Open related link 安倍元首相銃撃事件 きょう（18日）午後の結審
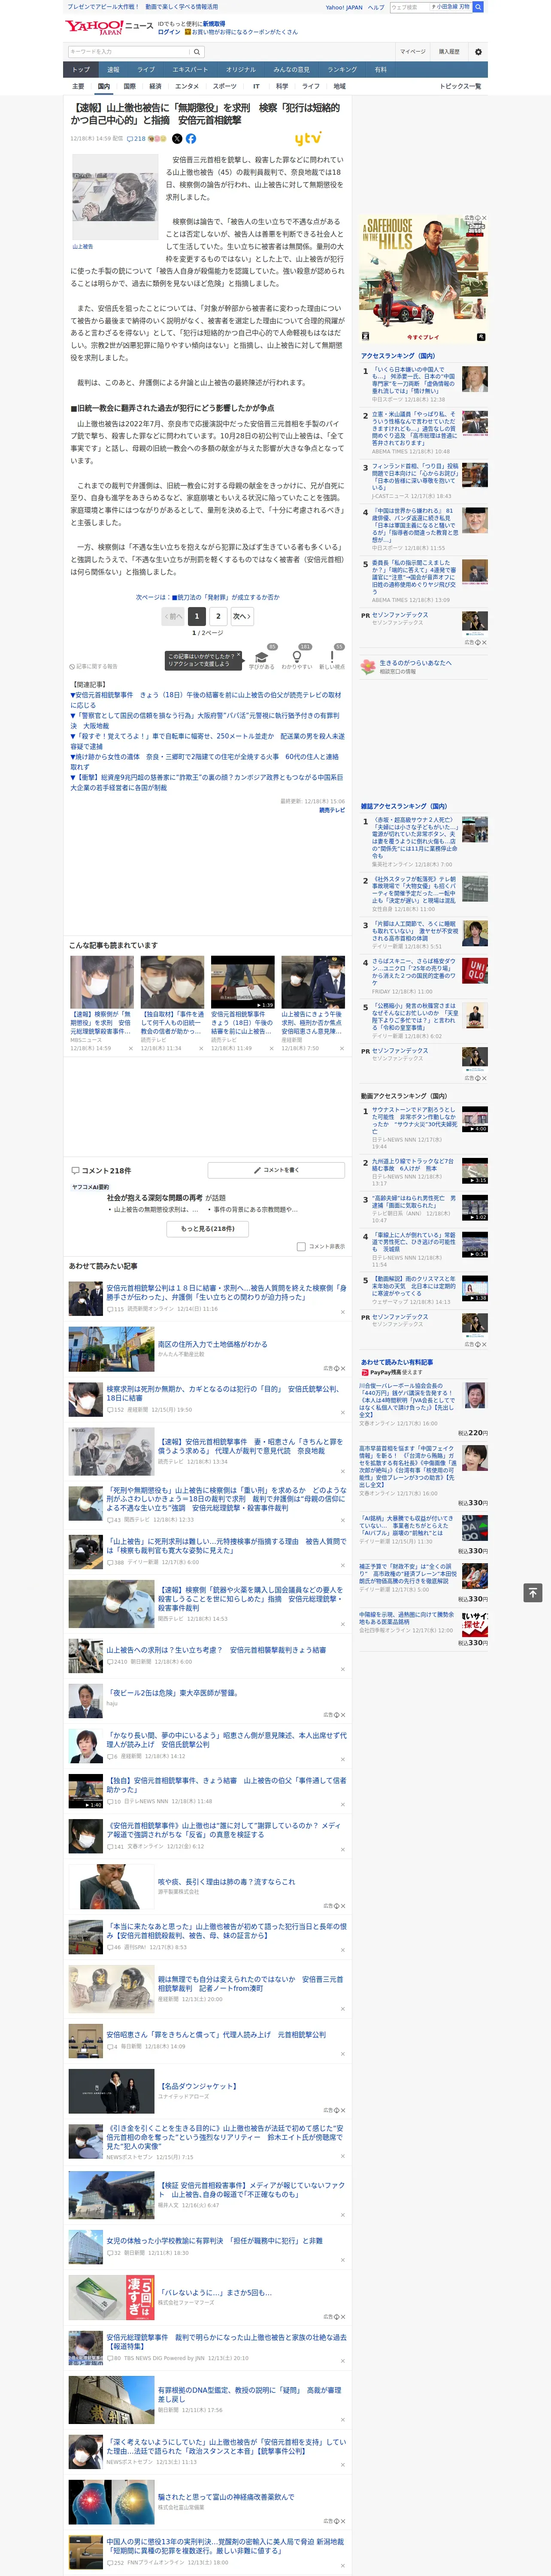Viewport: 551px width, 2576px height. 206,700
